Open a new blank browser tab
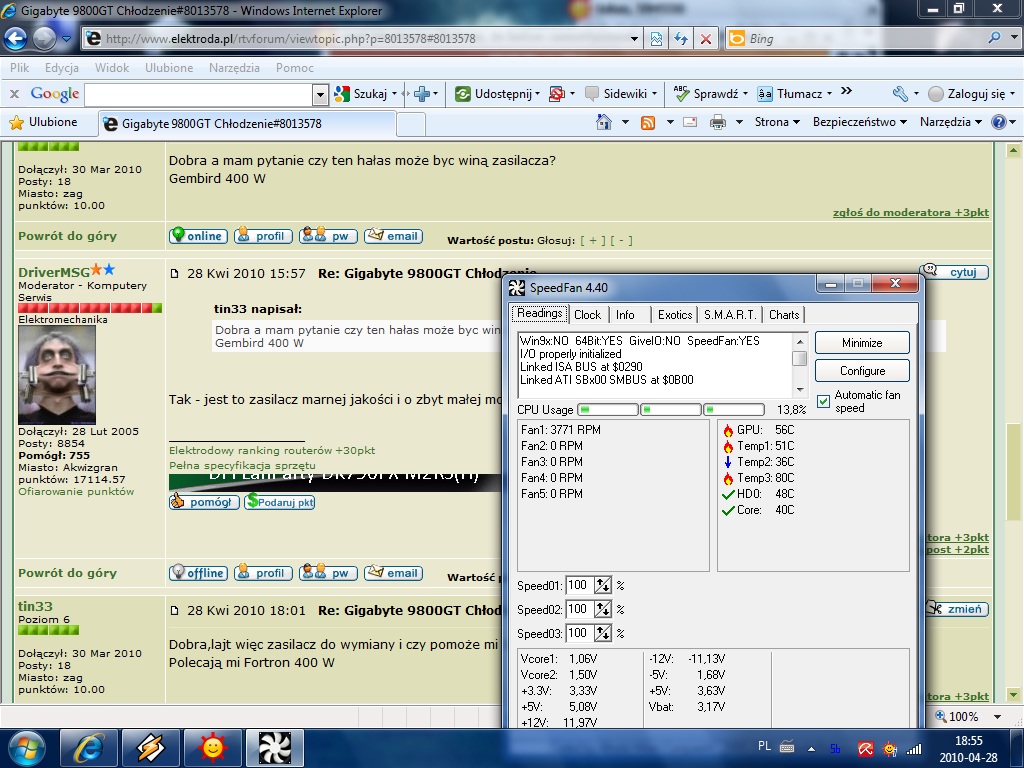This screenshot has height=768, width=1024. tap(411, 123)
